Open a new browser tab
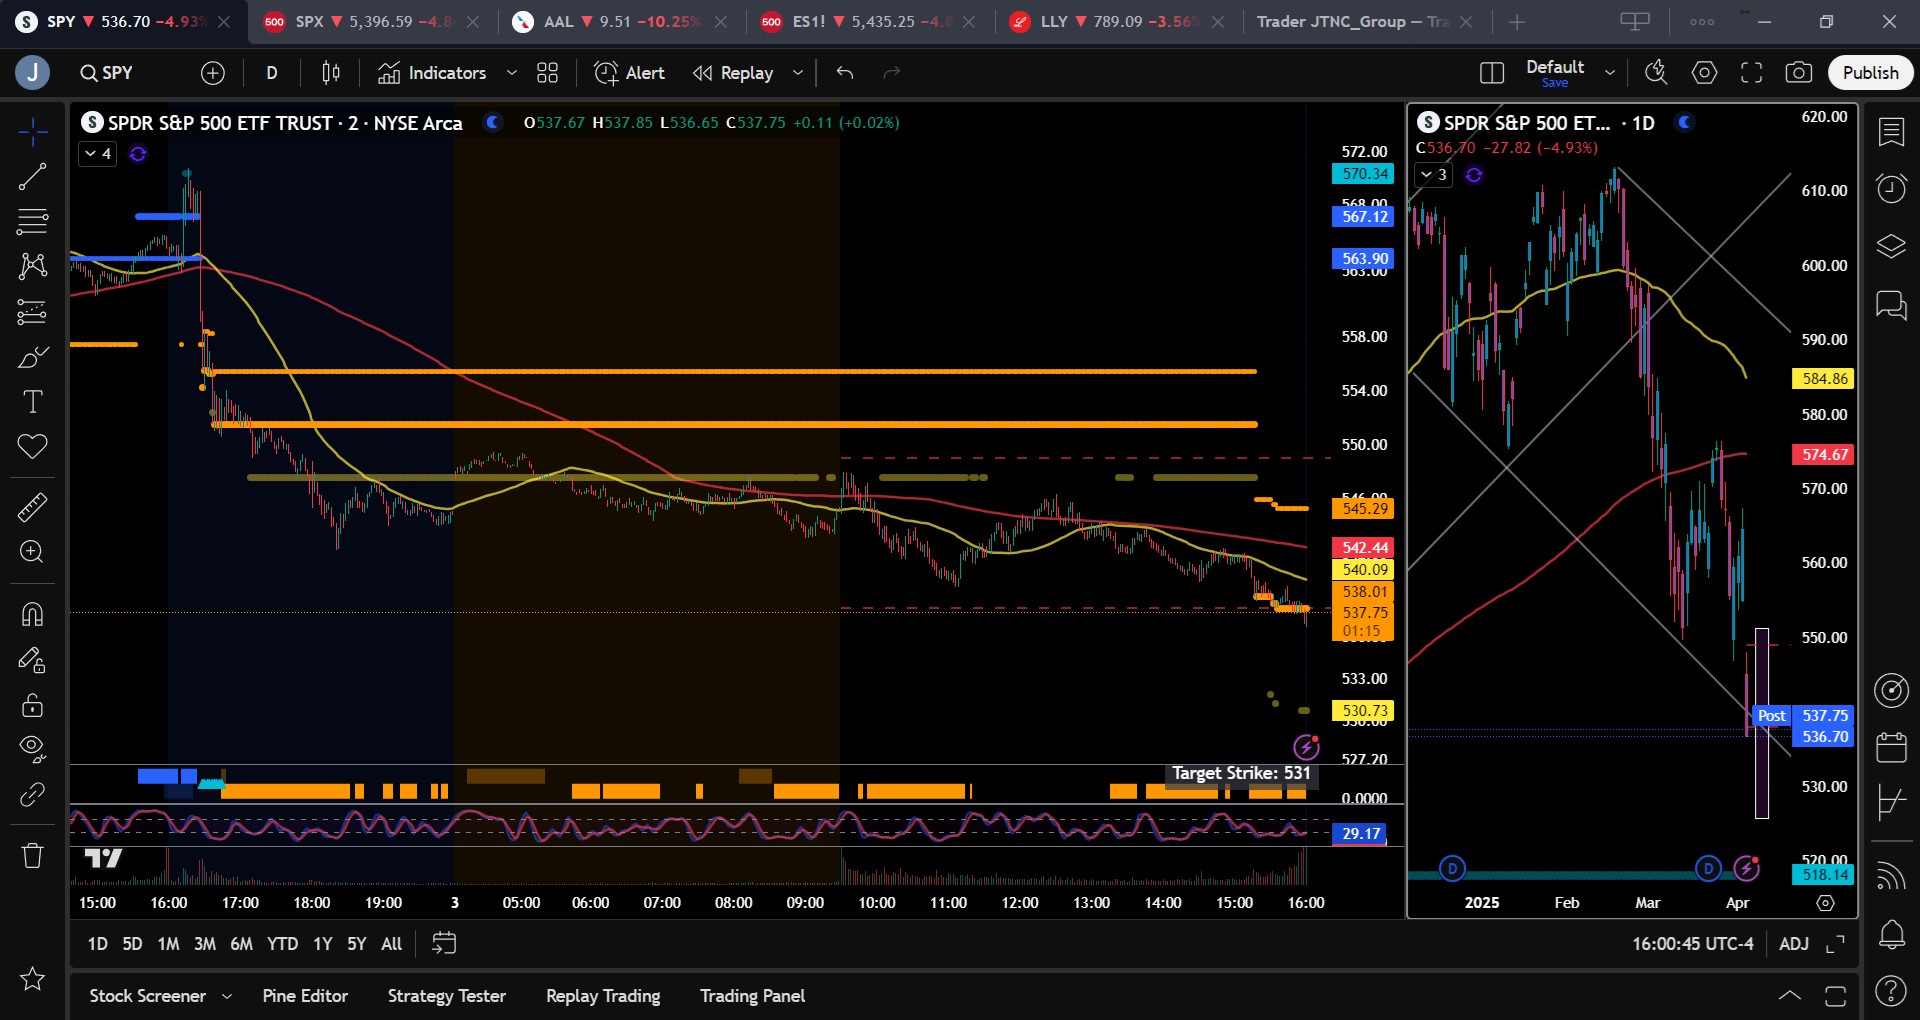This screenshot has width=1920, height=1020. click(1517, 22)
